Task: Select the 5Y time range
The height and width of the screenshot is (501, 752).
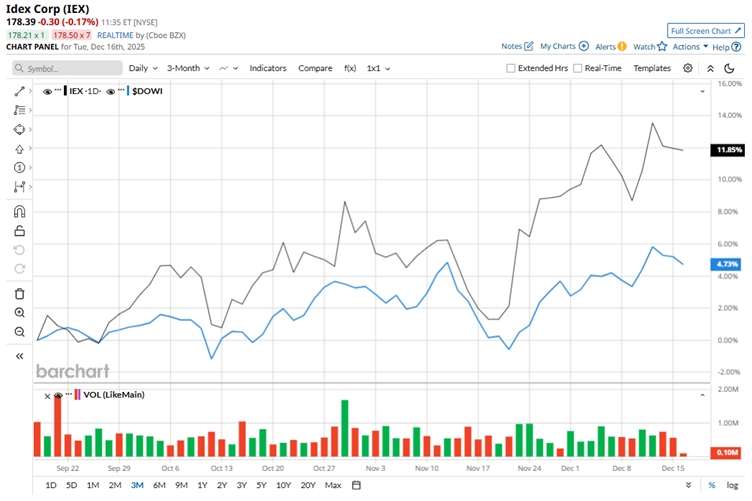Action: tap(261, 485)
